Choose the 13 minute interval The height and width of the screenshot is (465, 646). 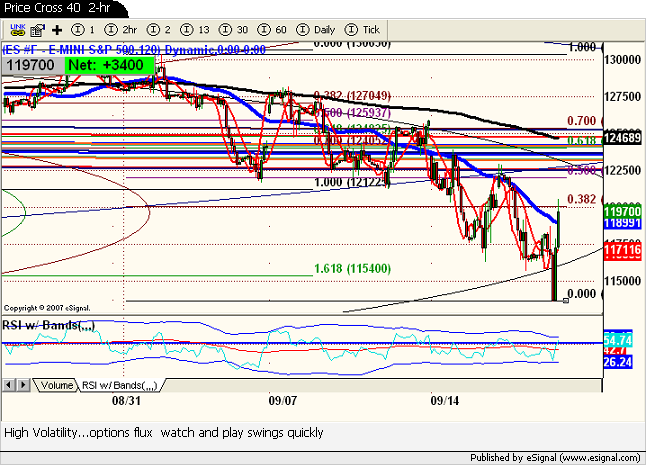point(194,30)
